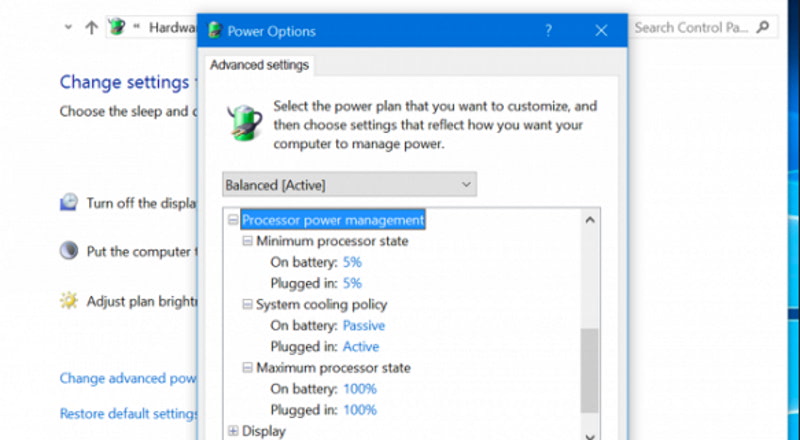Click the recent locations chevron beside up arrow

[x=68, y=28]
